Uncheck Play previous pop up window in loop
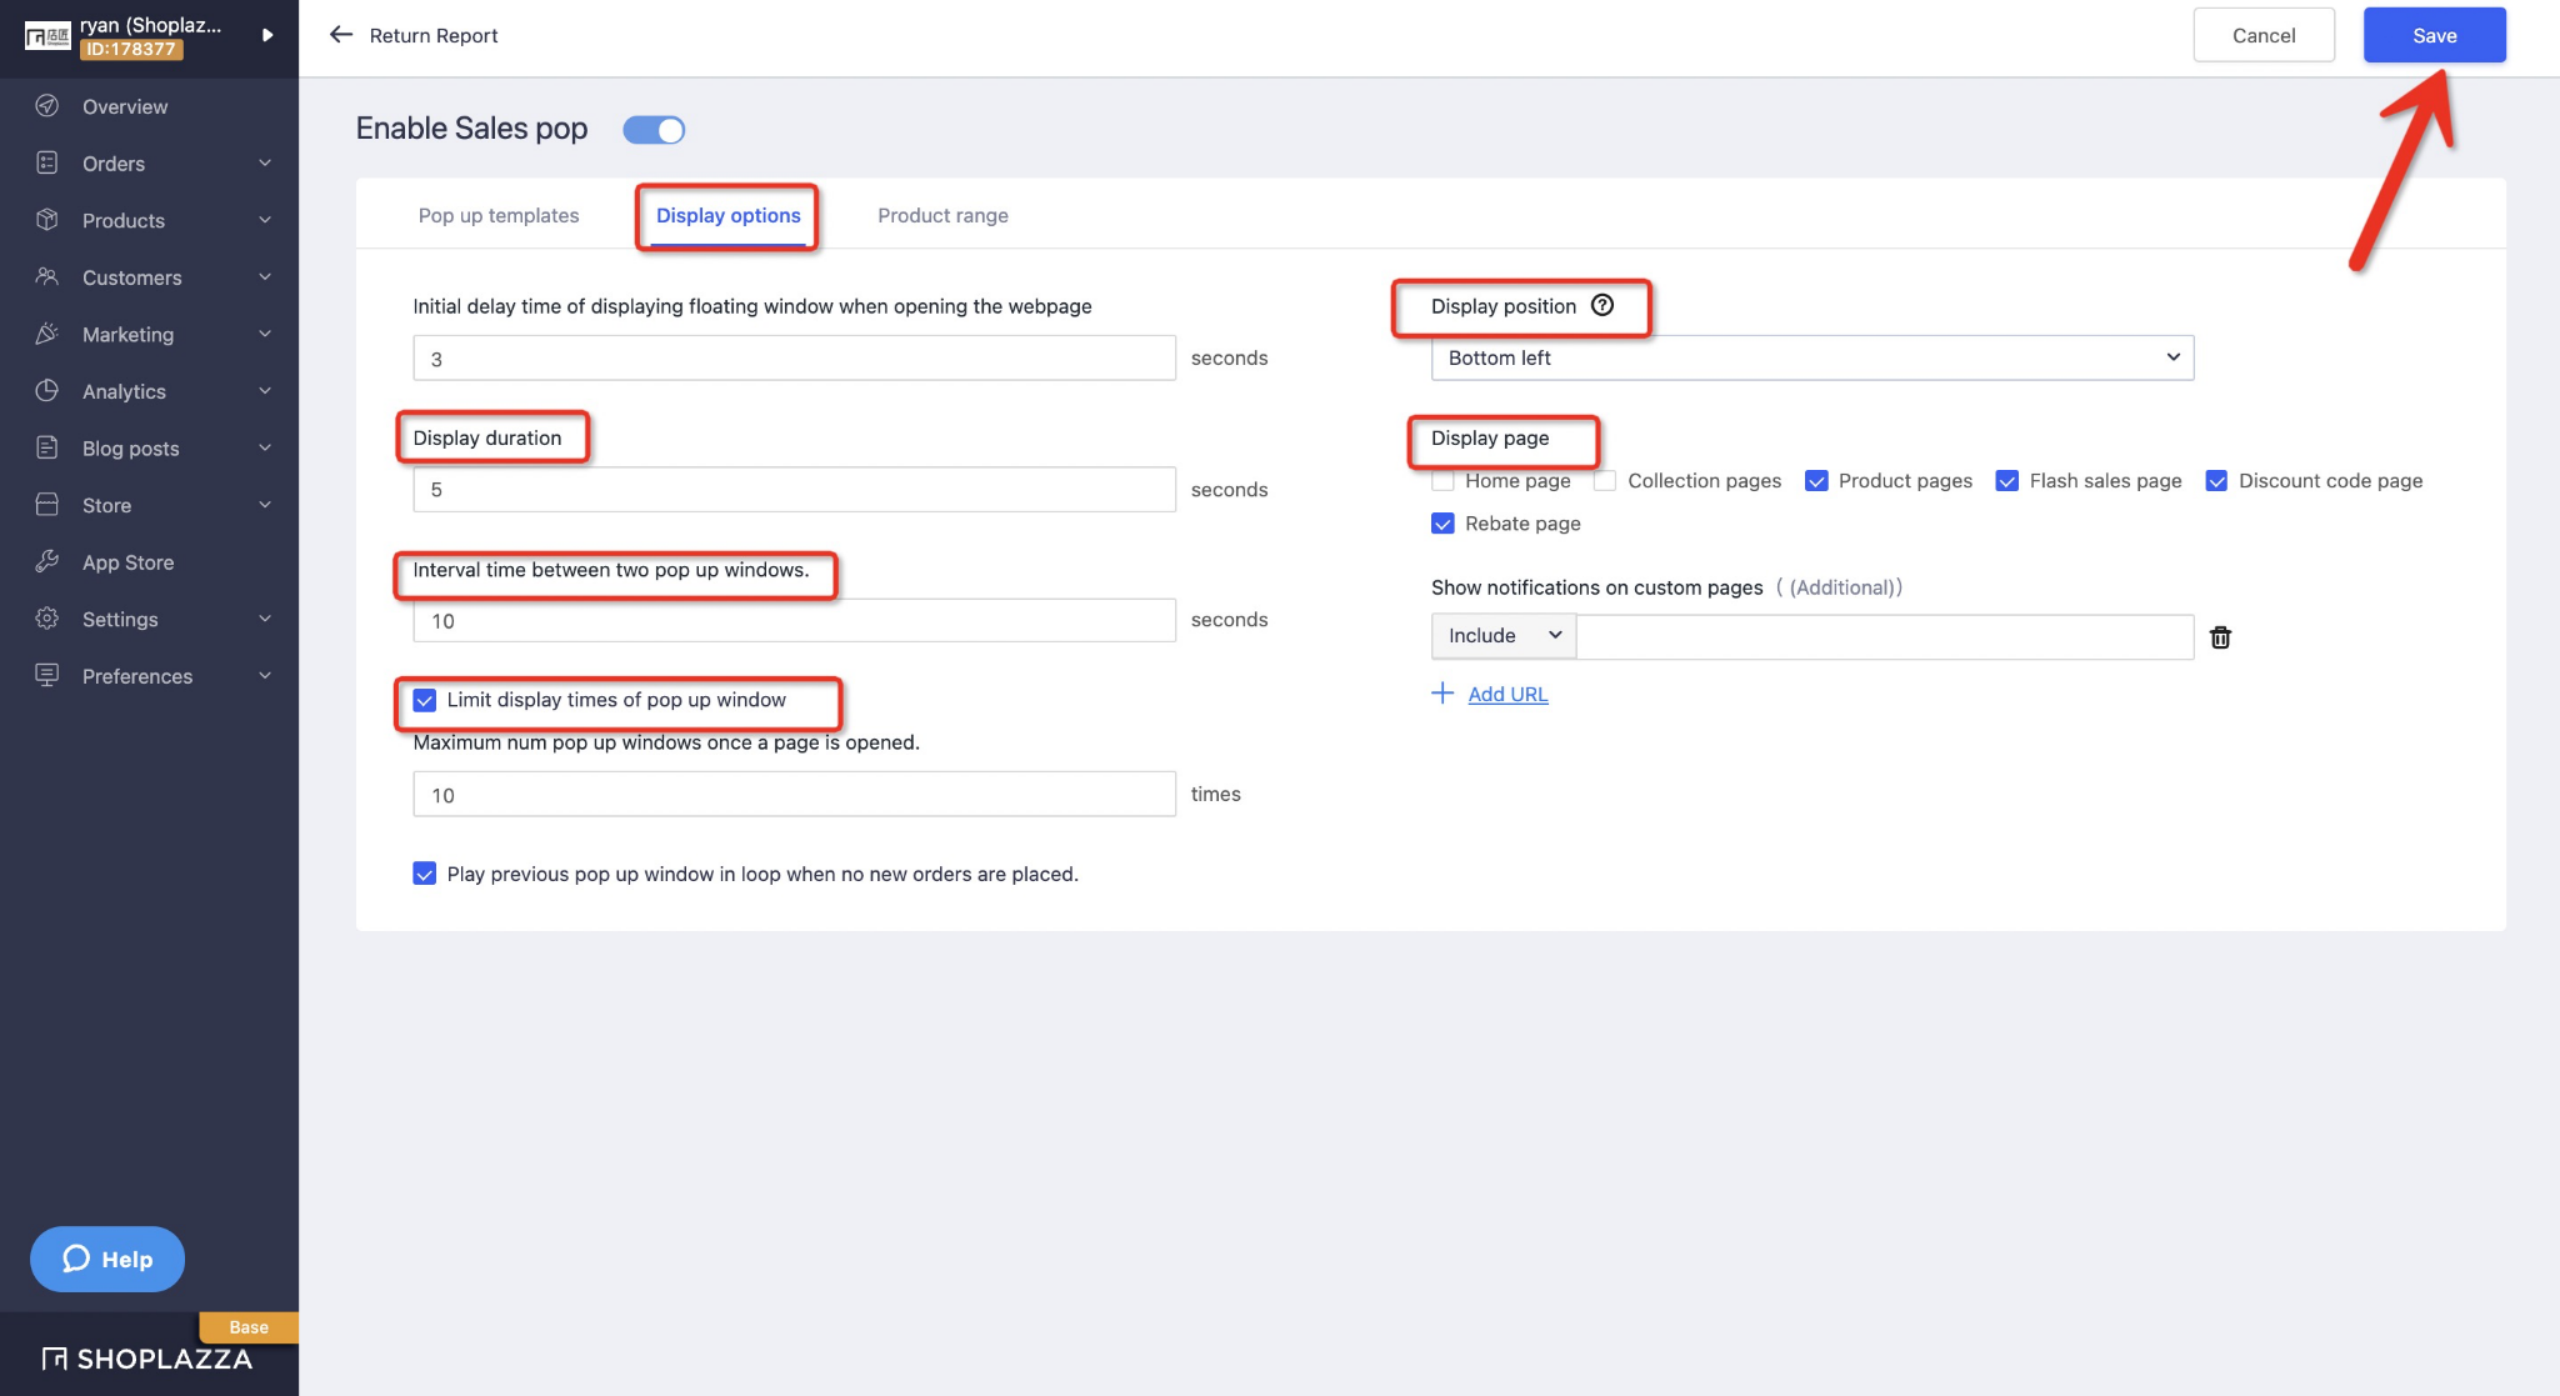The width and height of the screenshot is (2560, 1396). click(x=424, y=874)
